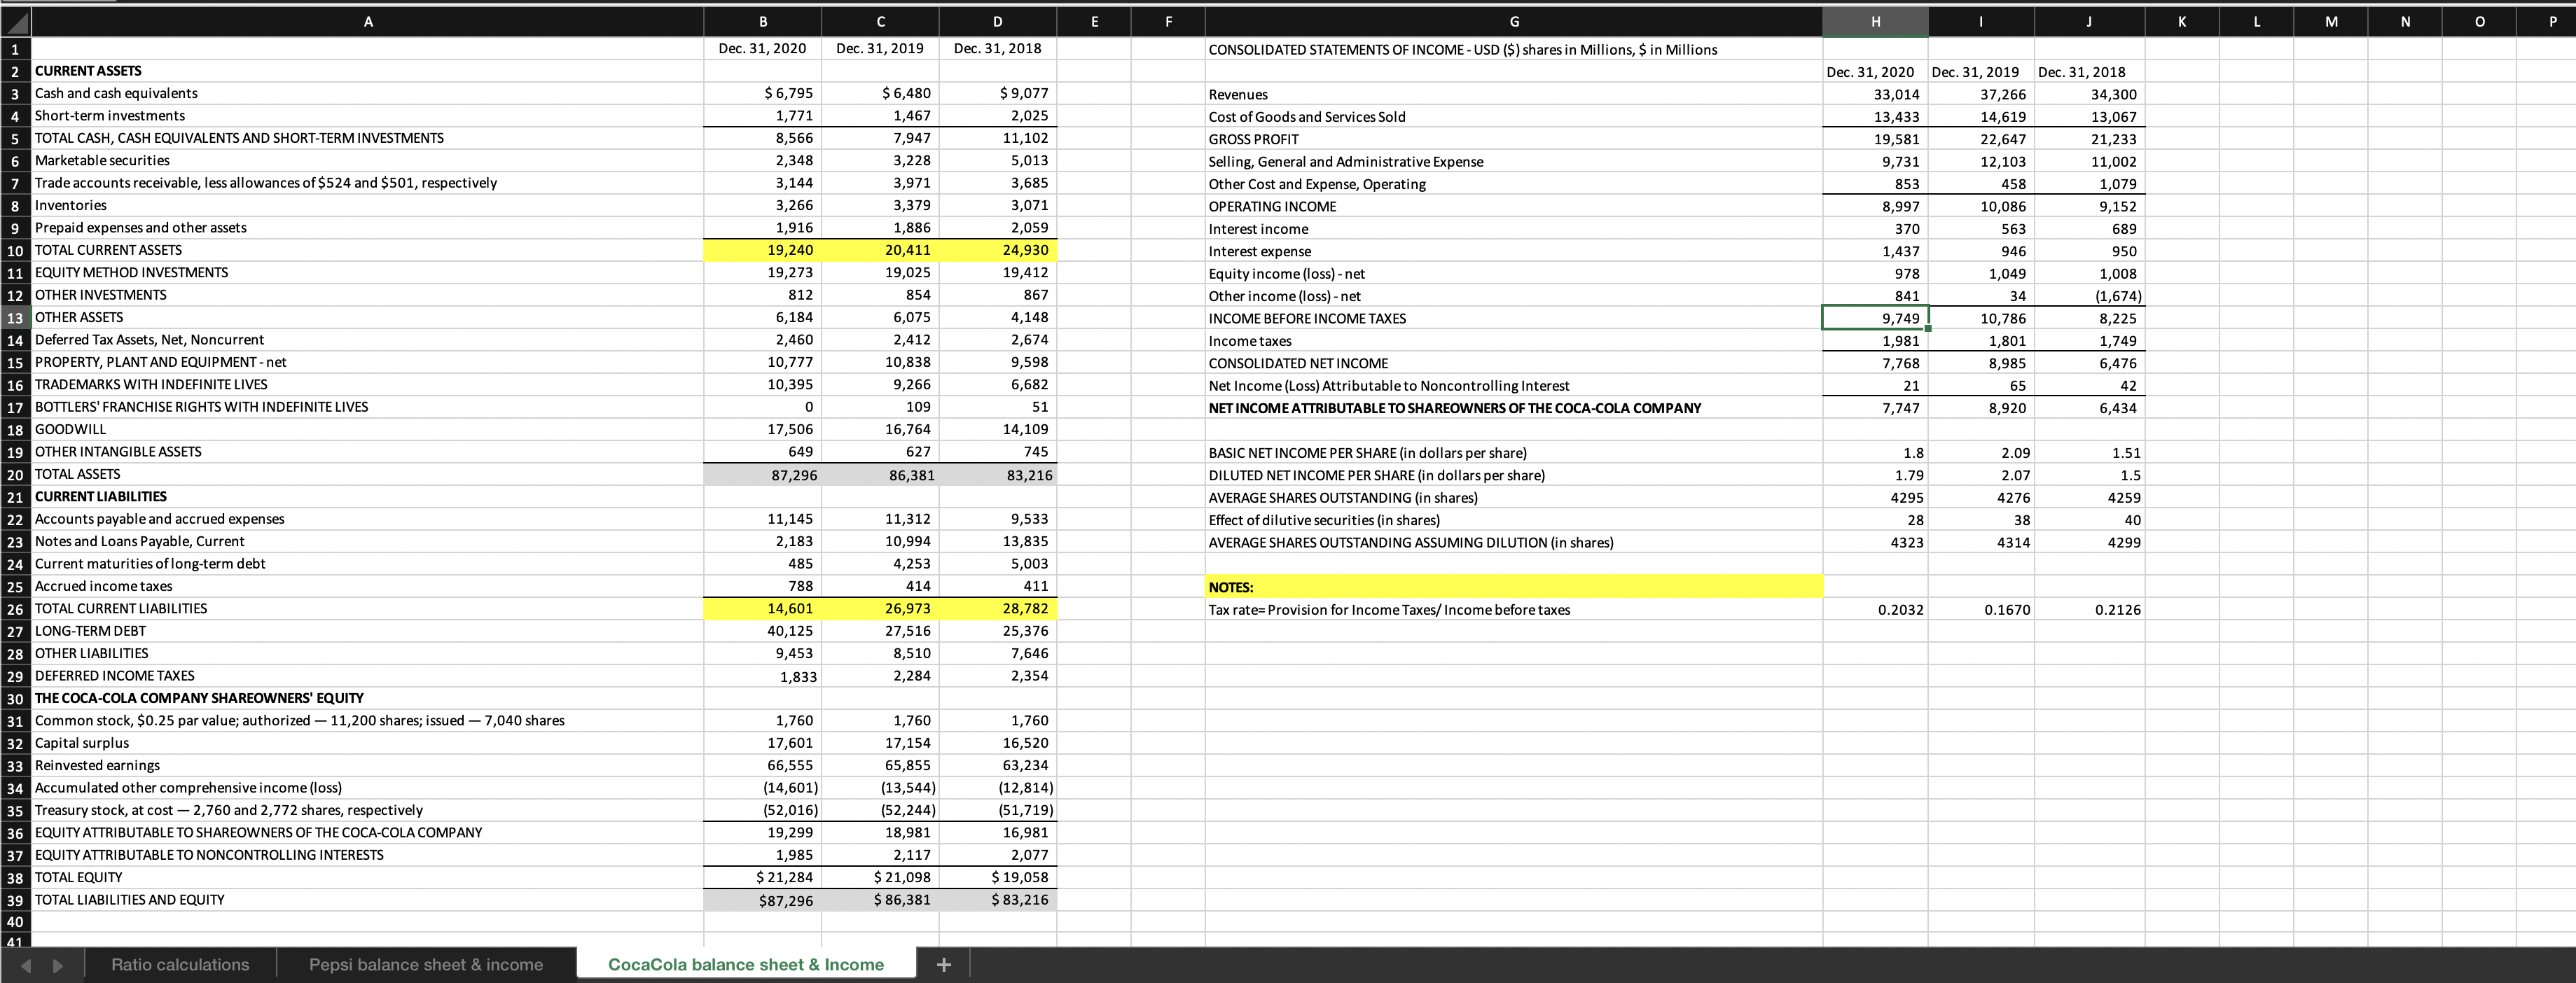Click the right sheet-navigation arrow
2576x983 pixels.
[58, 964]
